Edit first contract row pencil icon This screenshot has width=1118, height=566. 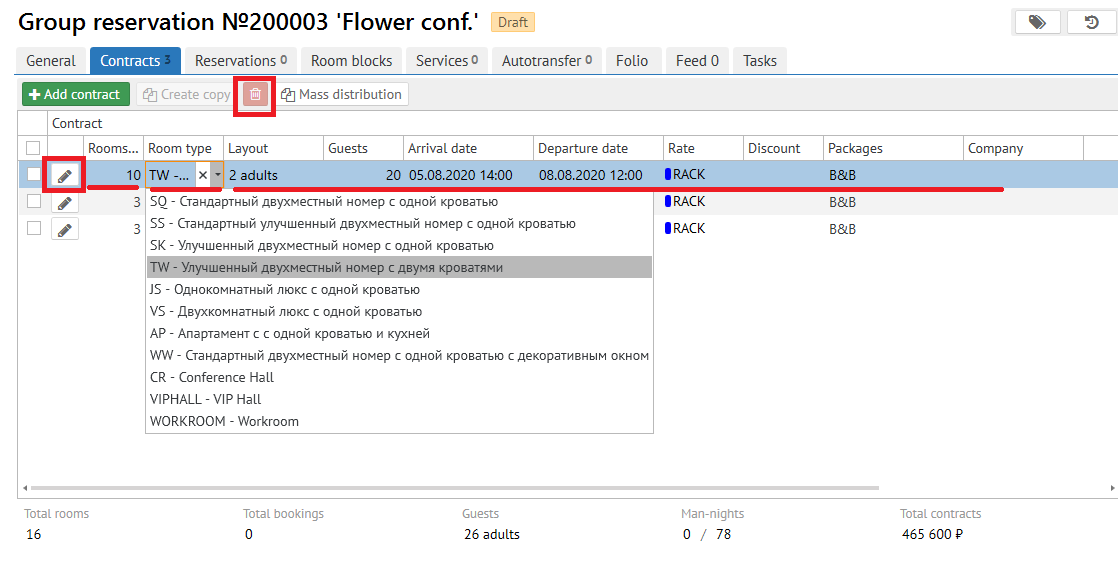(65, 175)
